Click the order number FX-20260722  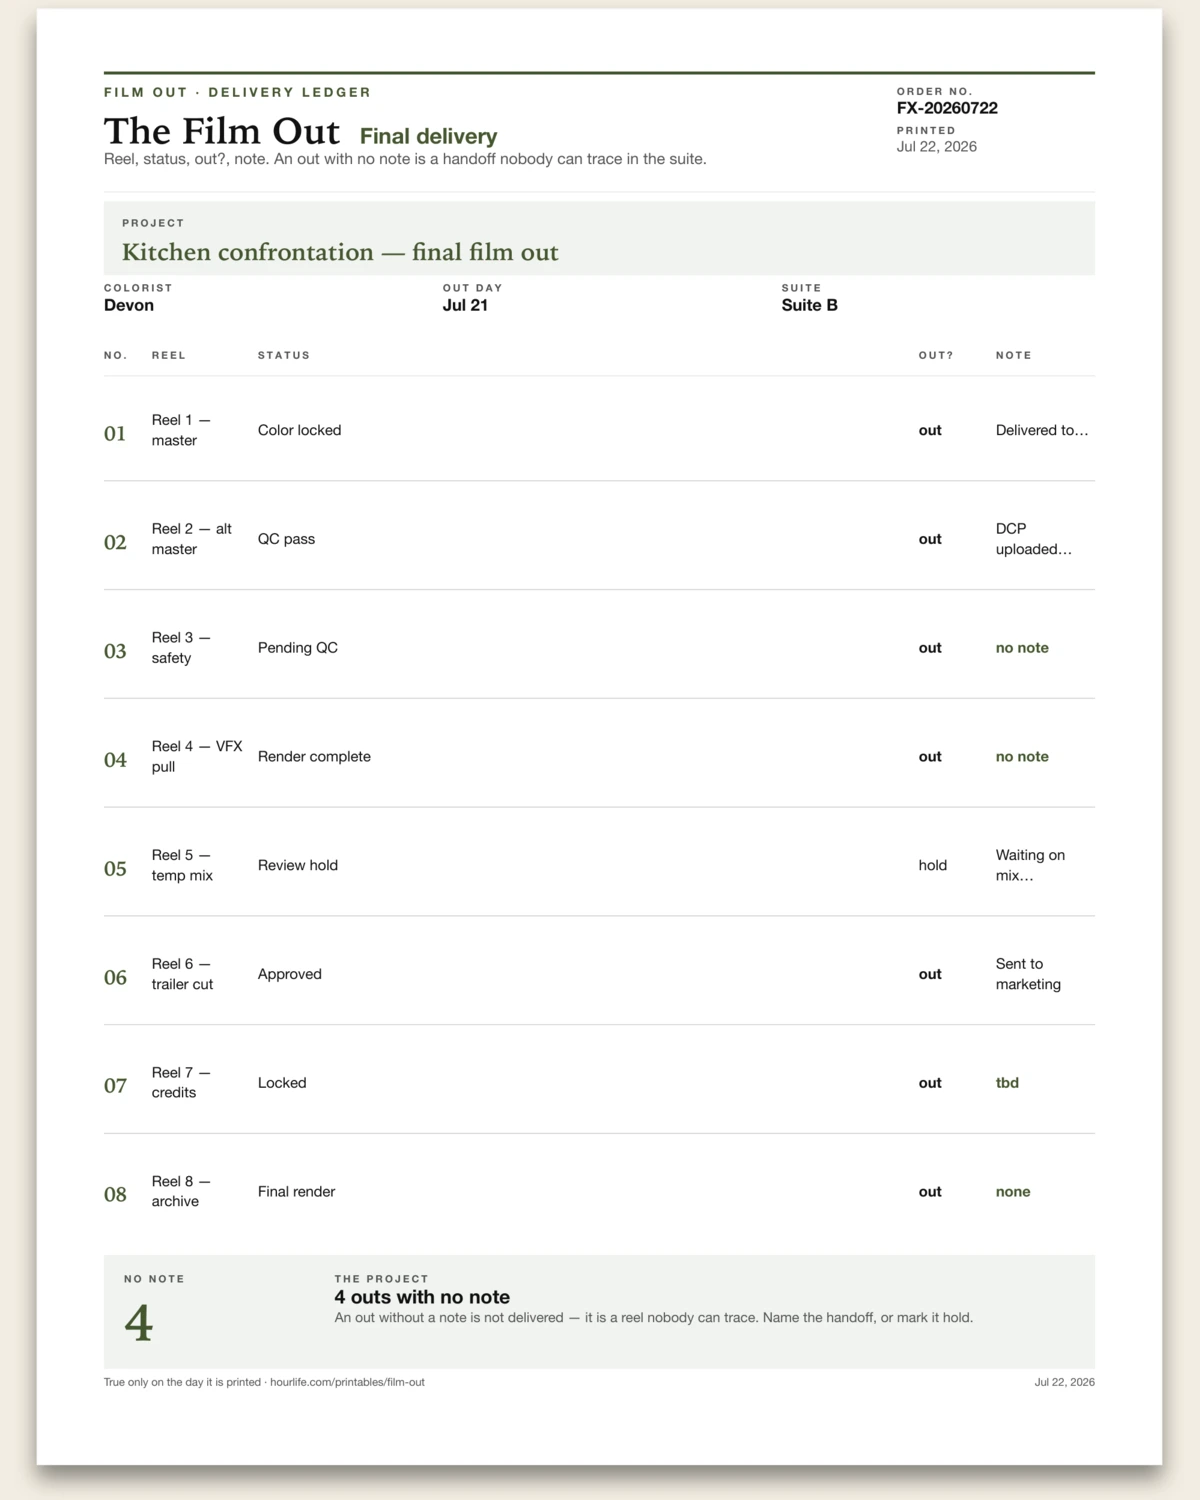pos(947,108)
